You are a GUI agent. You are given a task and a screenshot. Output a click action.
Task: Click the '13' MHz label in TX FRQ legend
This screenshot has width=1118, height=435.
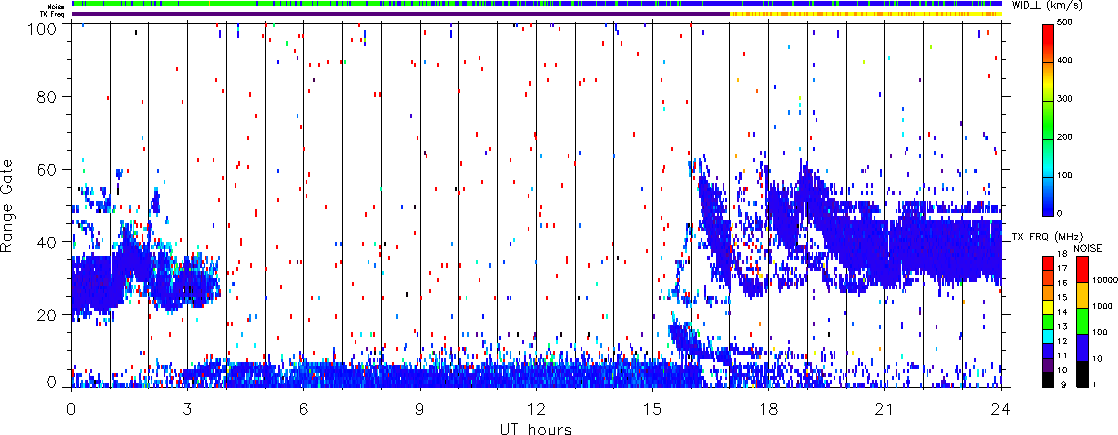pos(1062,327)
